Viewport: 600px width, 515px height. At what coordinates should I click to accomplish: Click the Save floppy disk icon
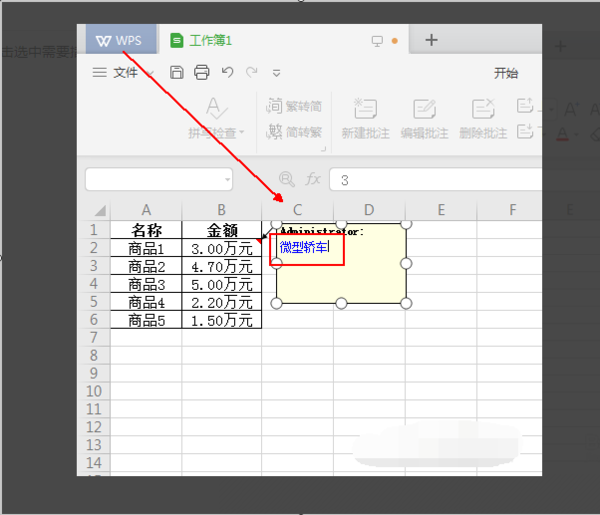coord(176,72)
